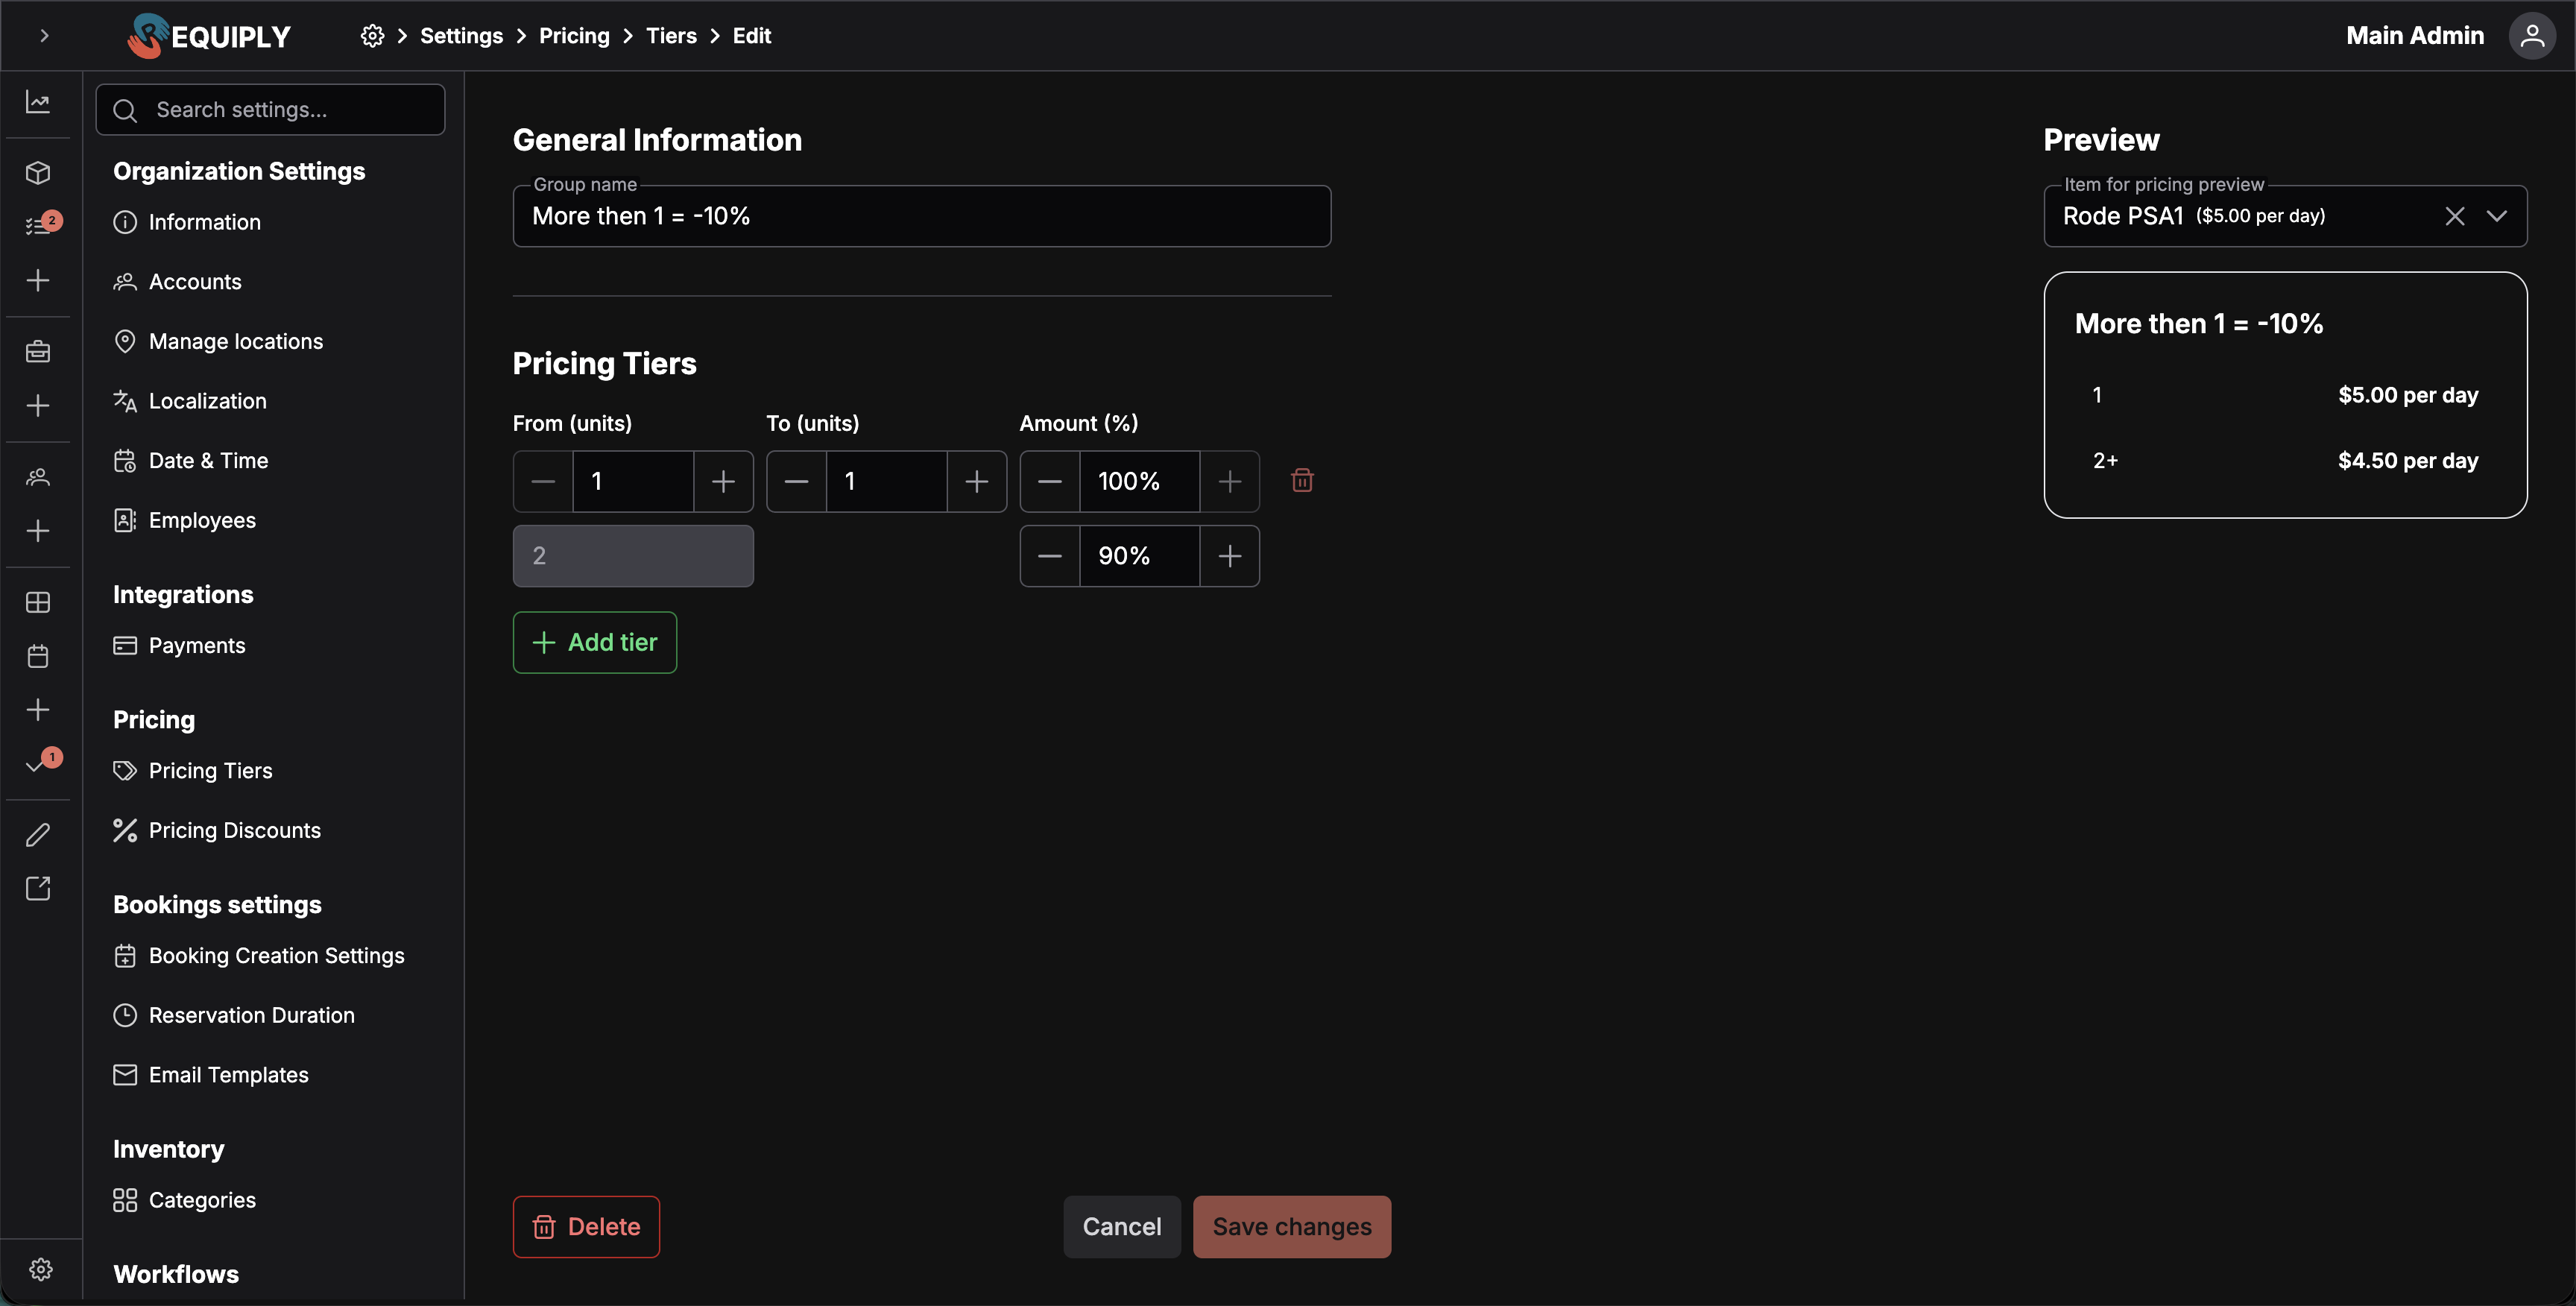Go to Pricing in the breadcrumb
The height and width of the screenshot is (1306, 2576).
coord(574,36)
